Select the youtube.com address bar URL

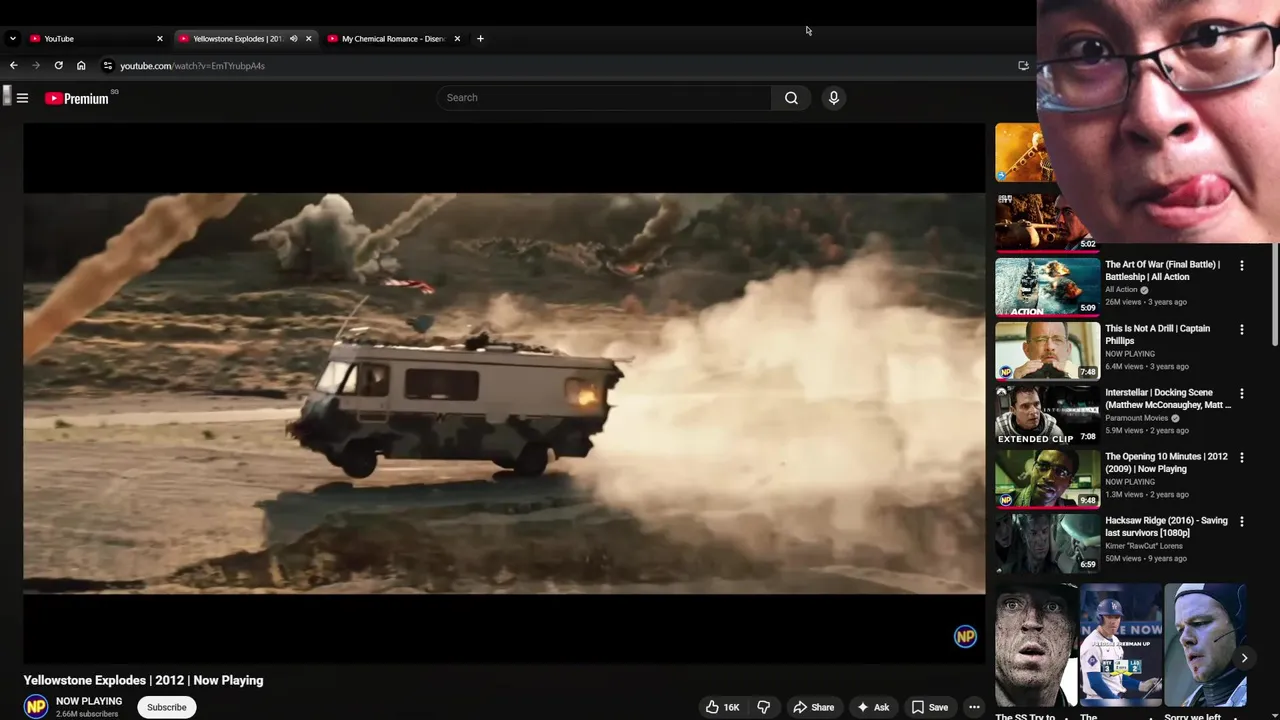tap(192, 66)
